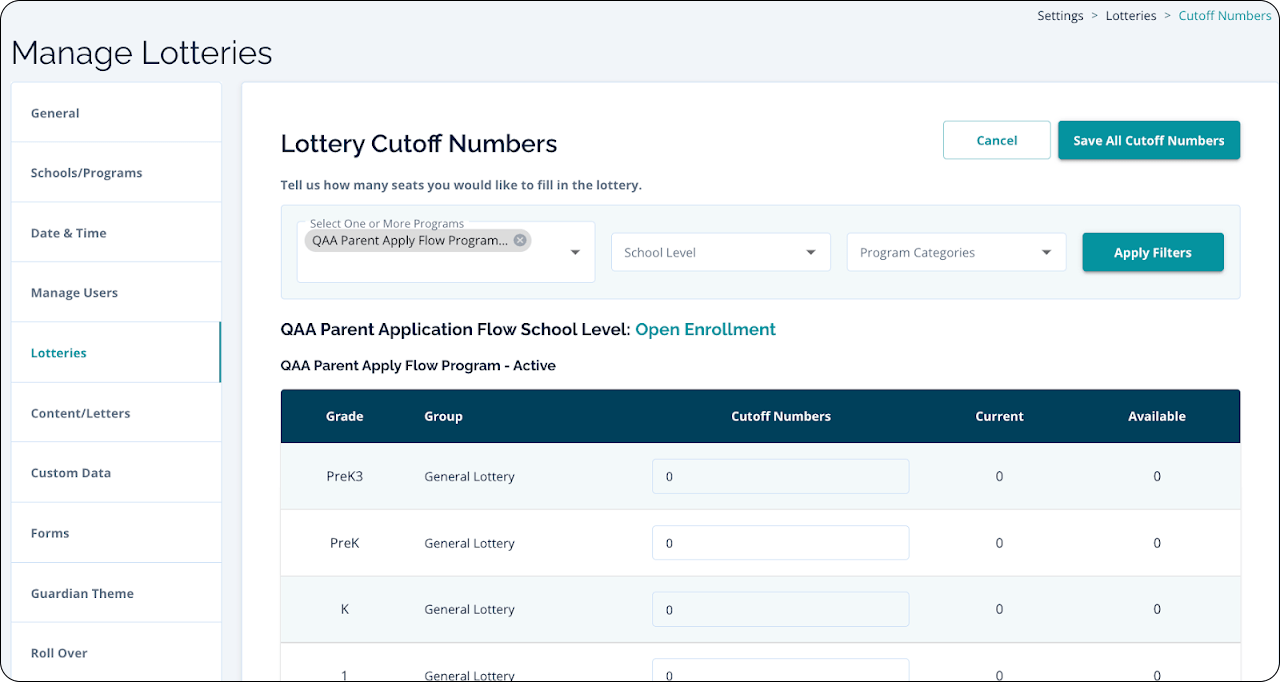1280x682 pixels.
Task: Click the Lotteries breadcrumb link
Action: point(1130,16)
